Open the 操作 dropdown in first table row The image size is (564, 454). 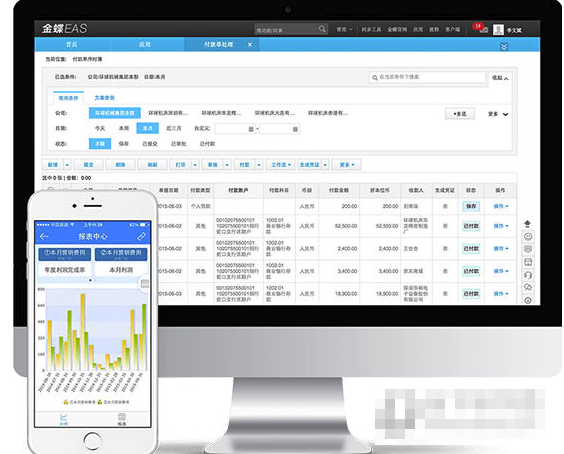point(501,206)
